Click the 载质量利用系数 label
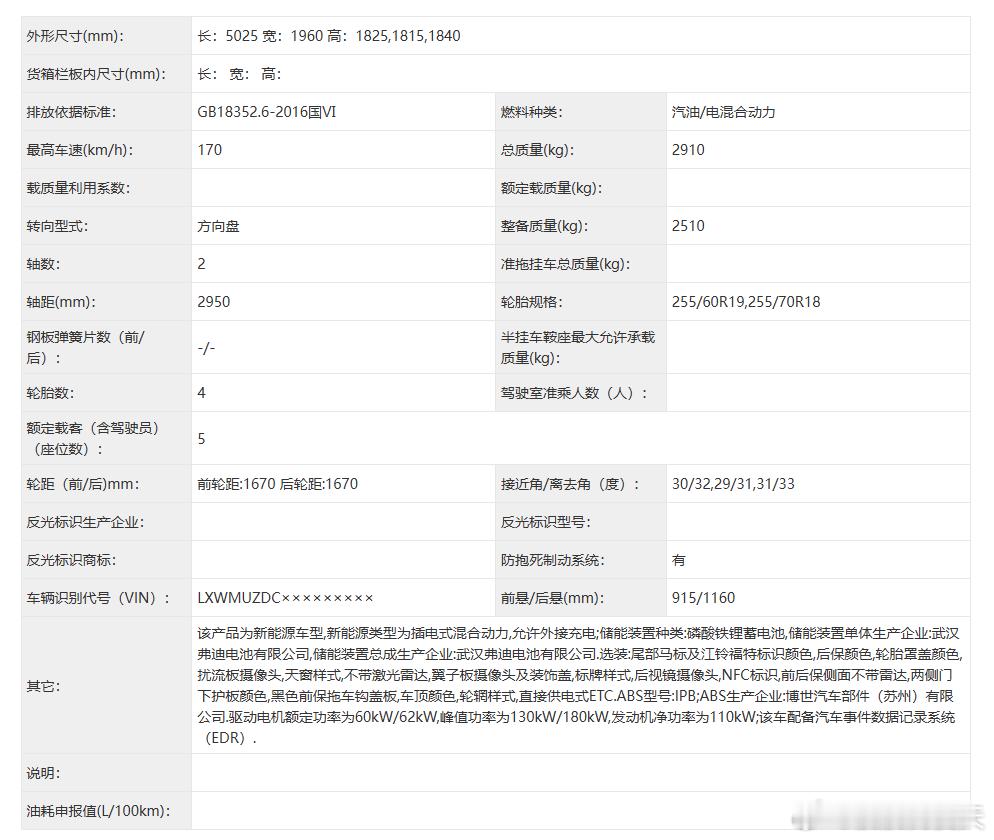This screenshot has height=840, width=994. coord(78,188)
